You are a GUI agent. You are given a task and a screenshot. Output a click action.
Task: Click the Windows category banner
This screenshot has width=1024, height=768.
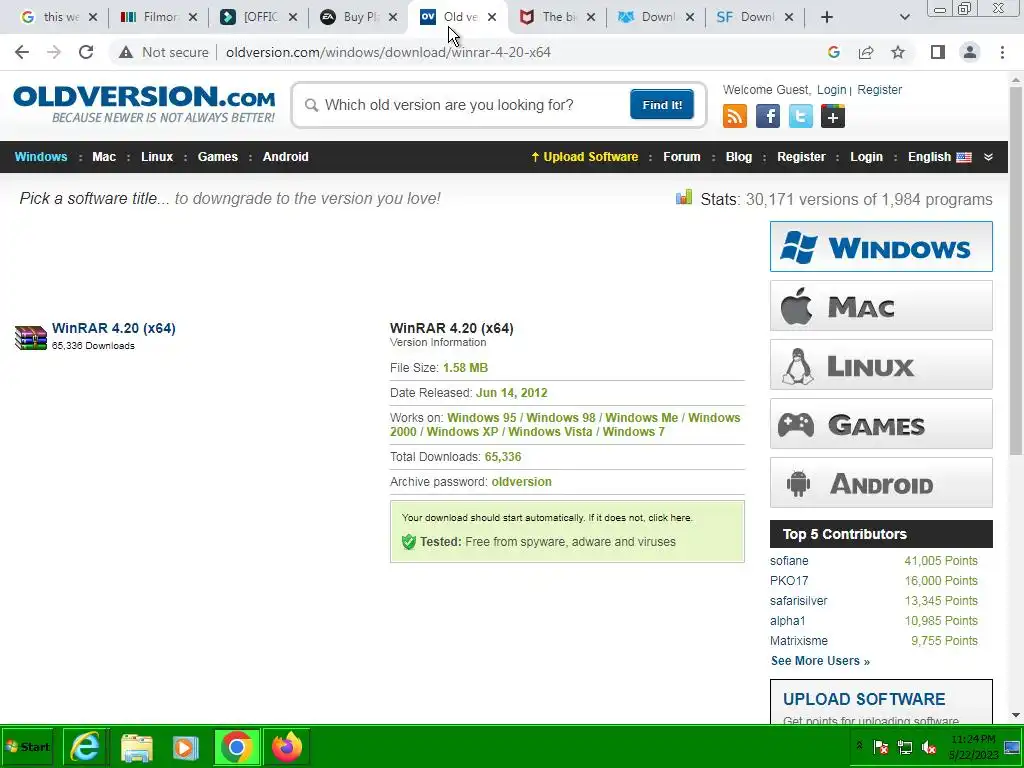(881, 246)
